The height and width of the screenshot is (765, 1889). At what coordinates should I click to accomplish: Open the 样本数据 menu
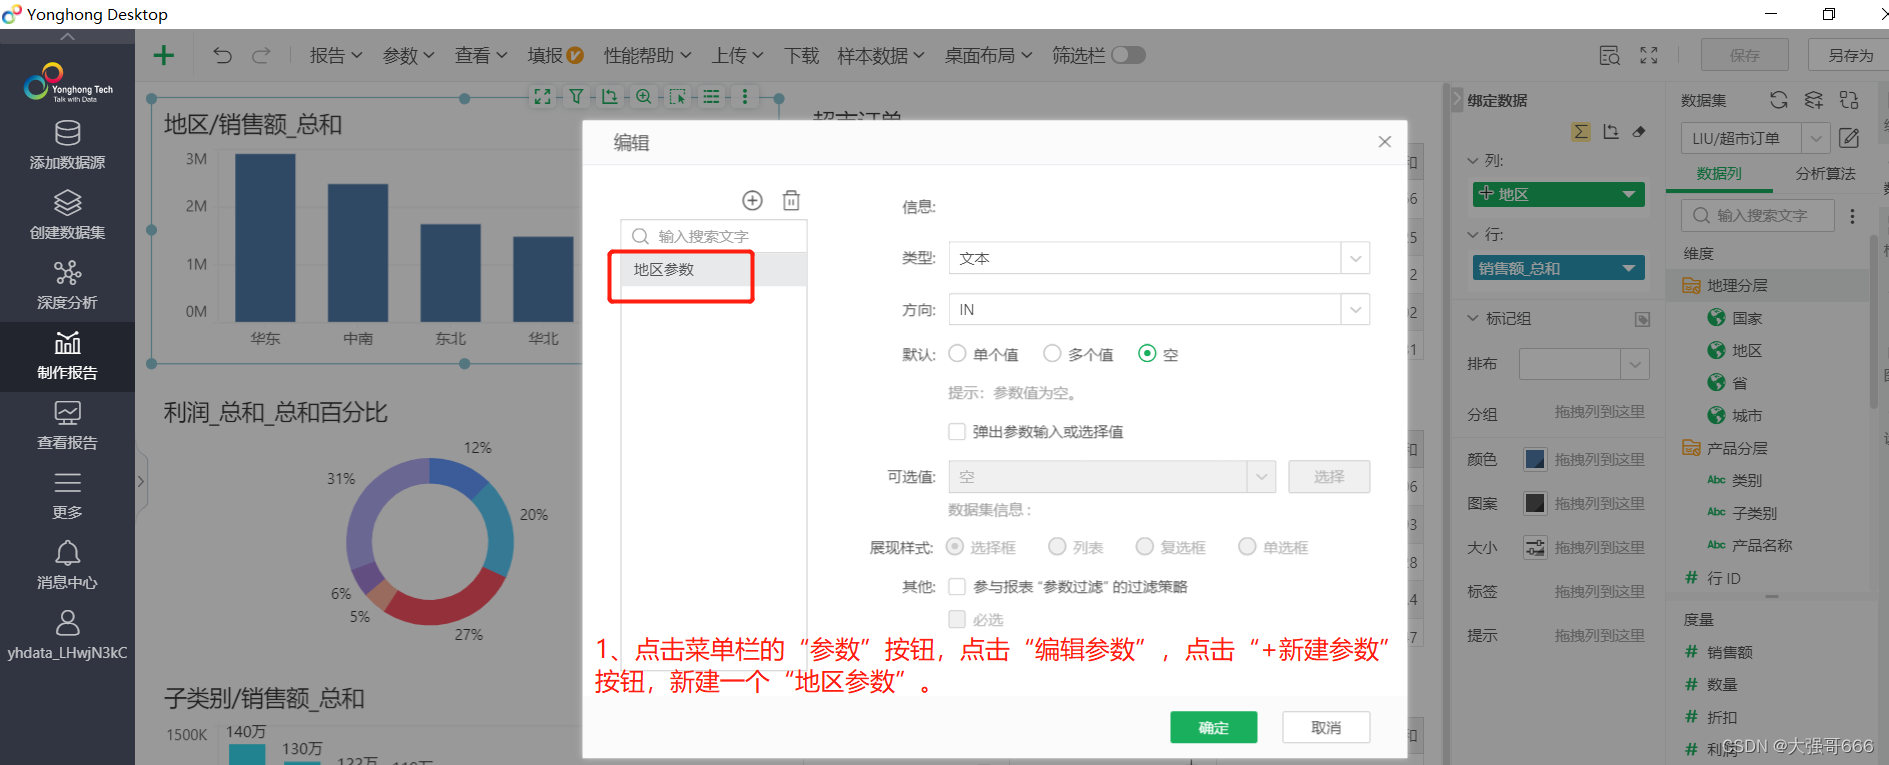click(x=881, y=55)
